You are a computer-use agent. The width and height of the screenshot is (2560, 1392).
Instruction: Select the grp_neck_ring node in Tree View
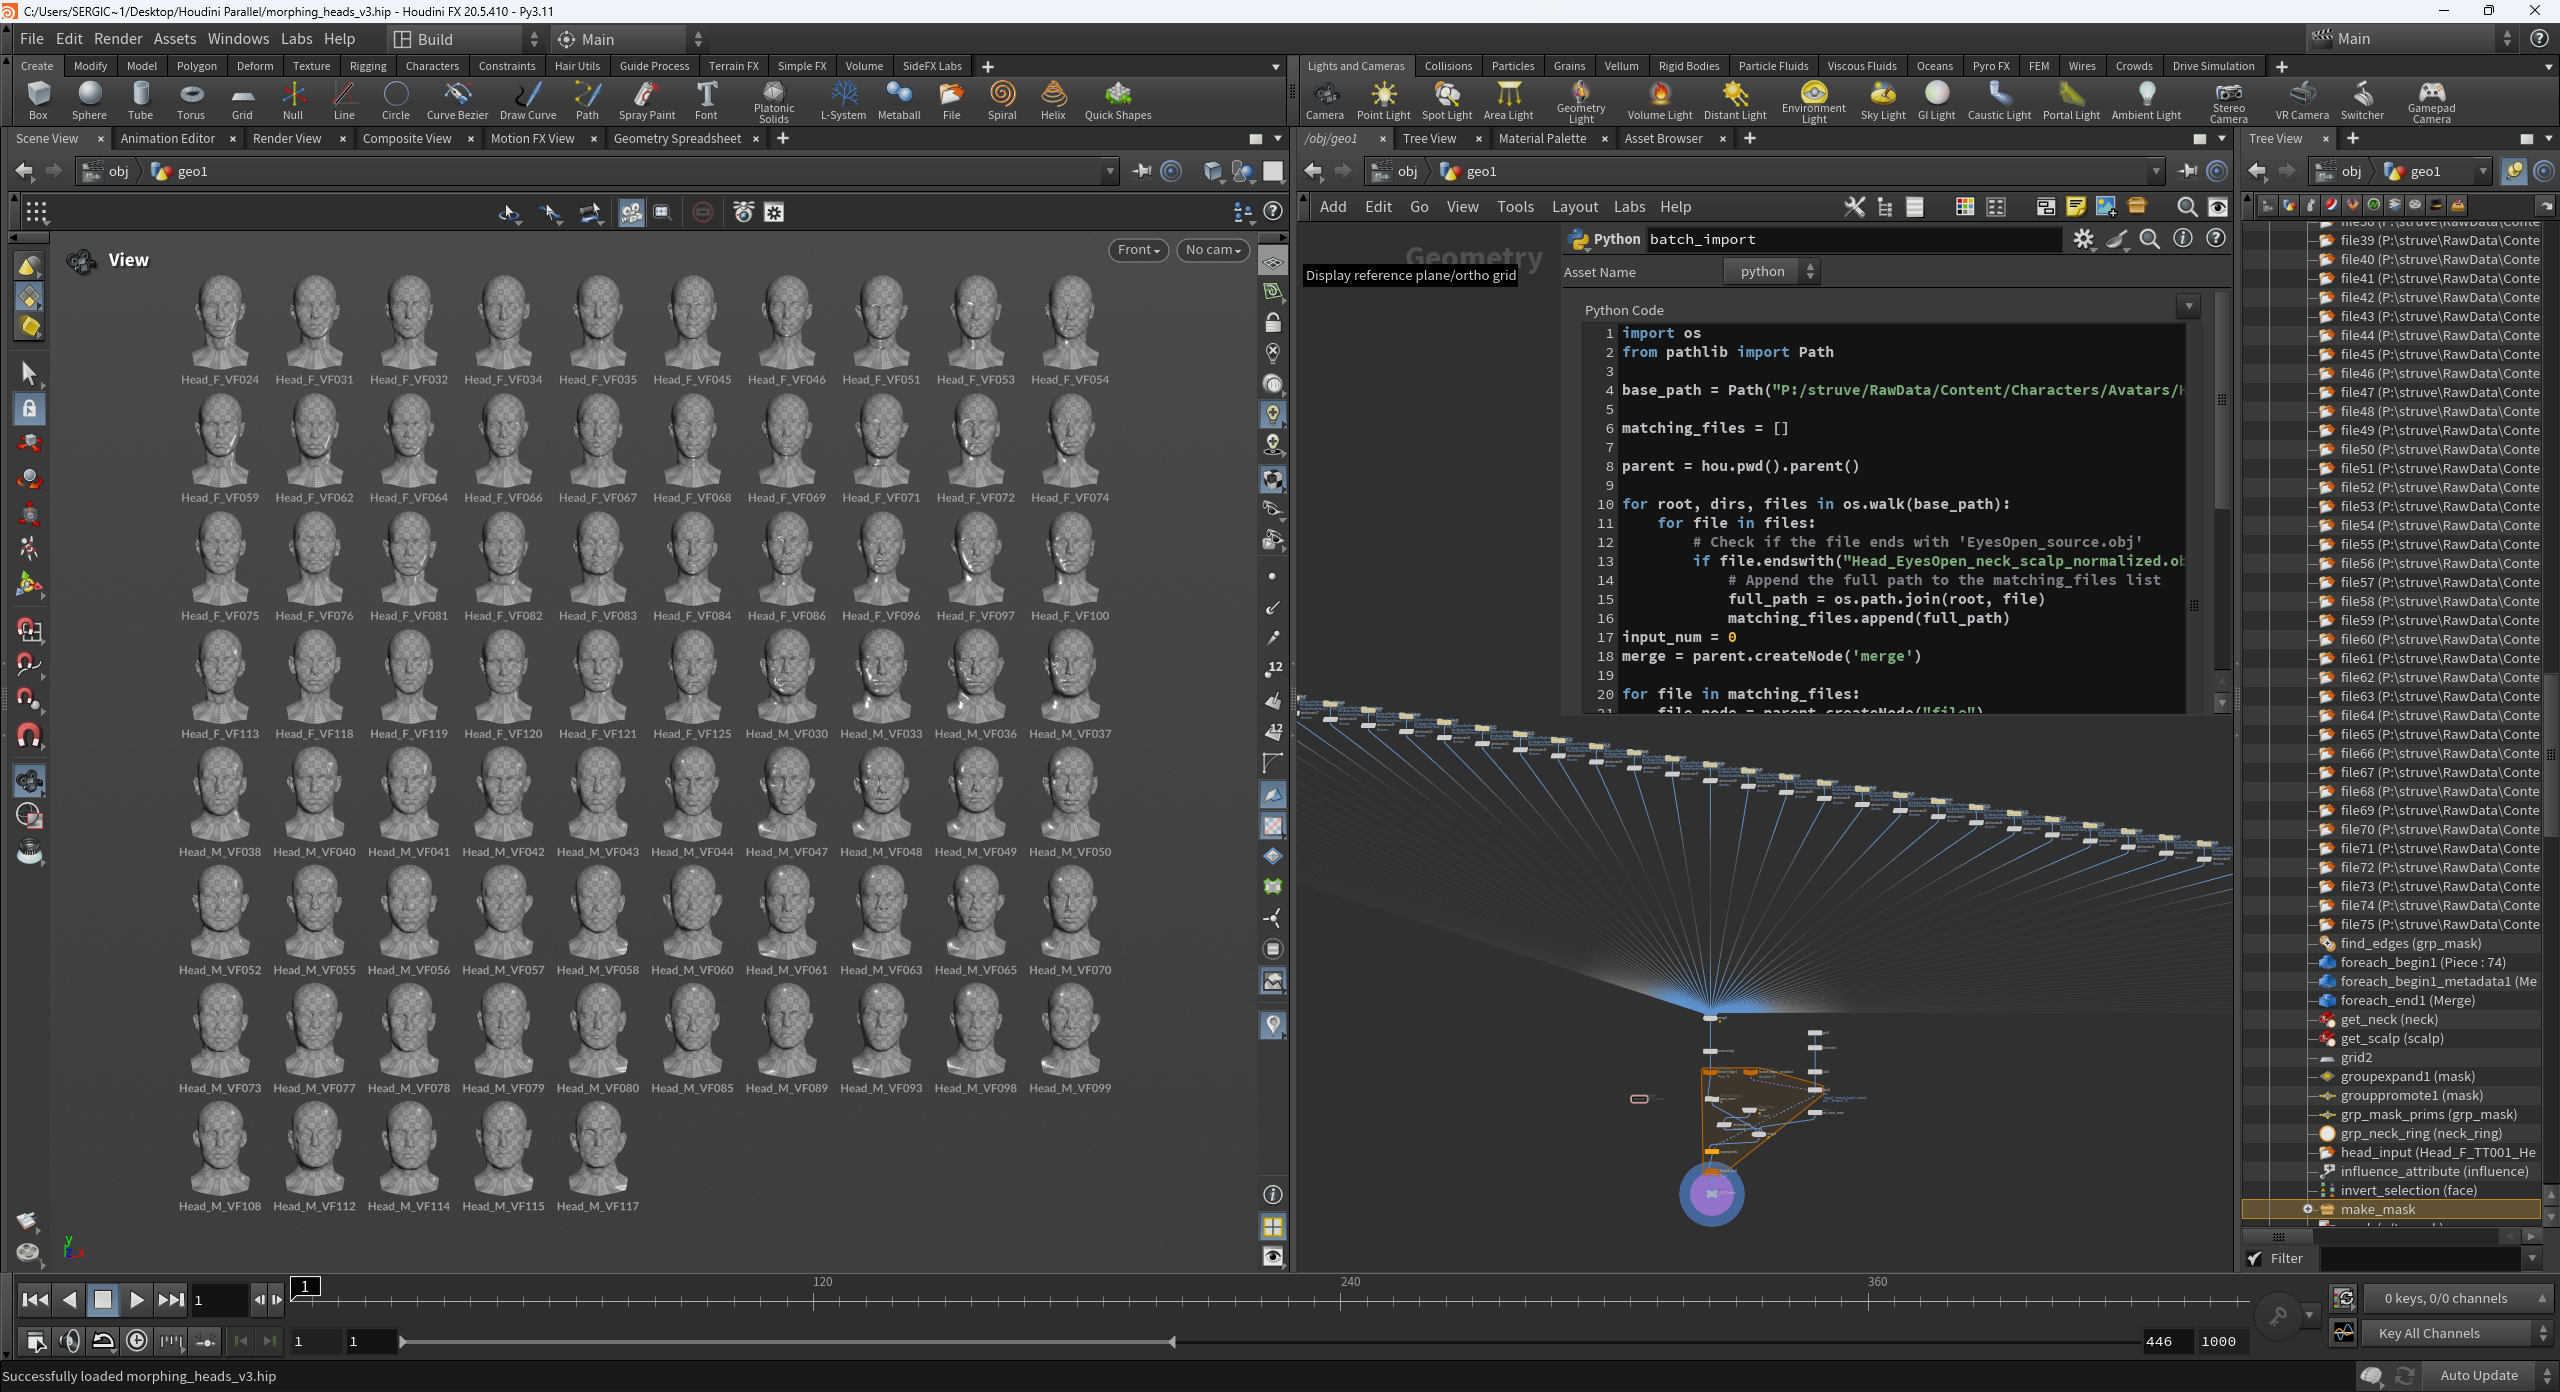point(2411,1134)
